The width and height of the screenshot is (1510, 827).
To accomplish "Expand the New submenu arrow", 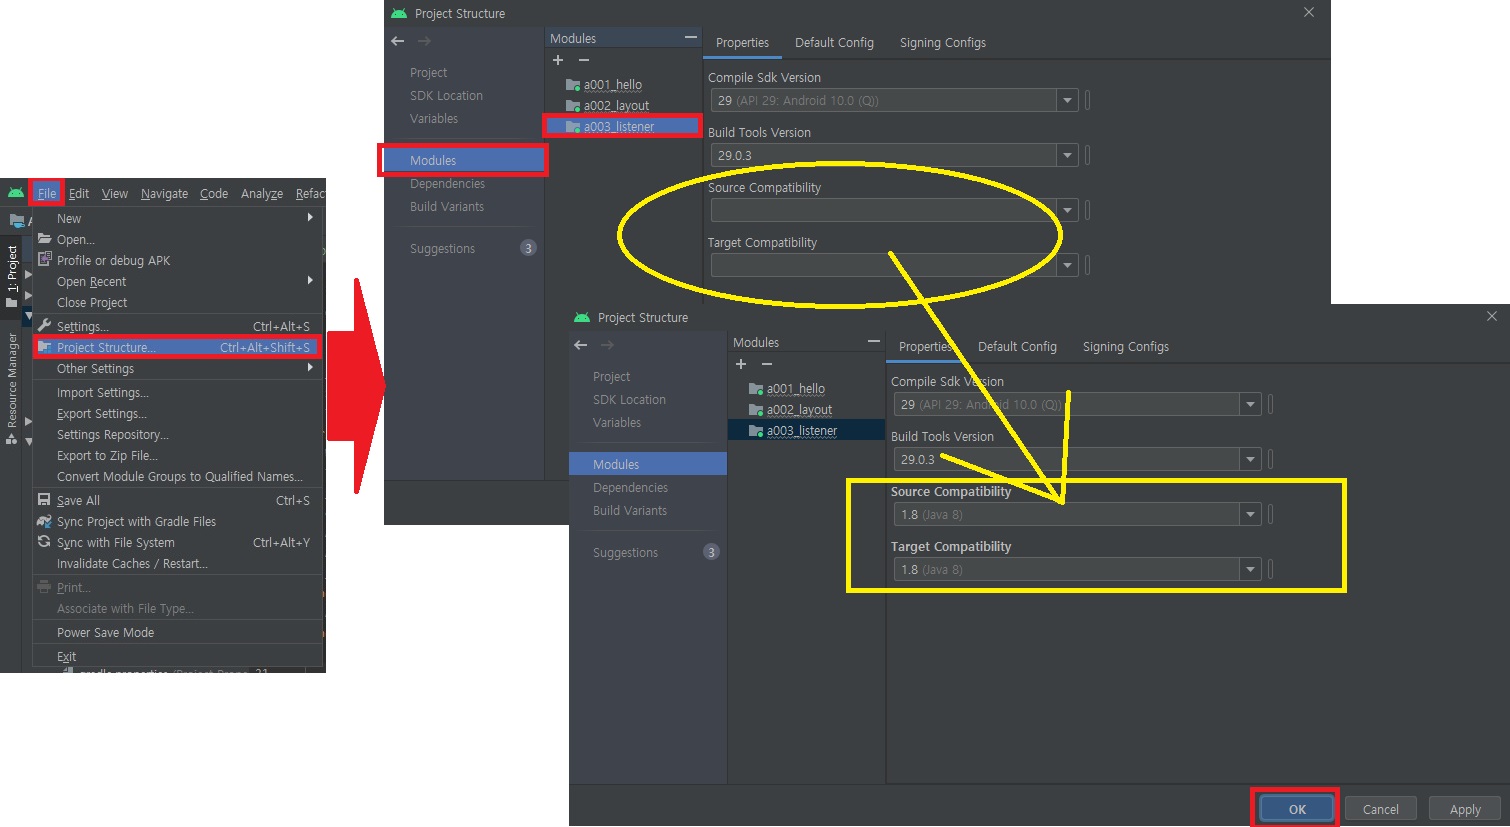I will [310, 217].
